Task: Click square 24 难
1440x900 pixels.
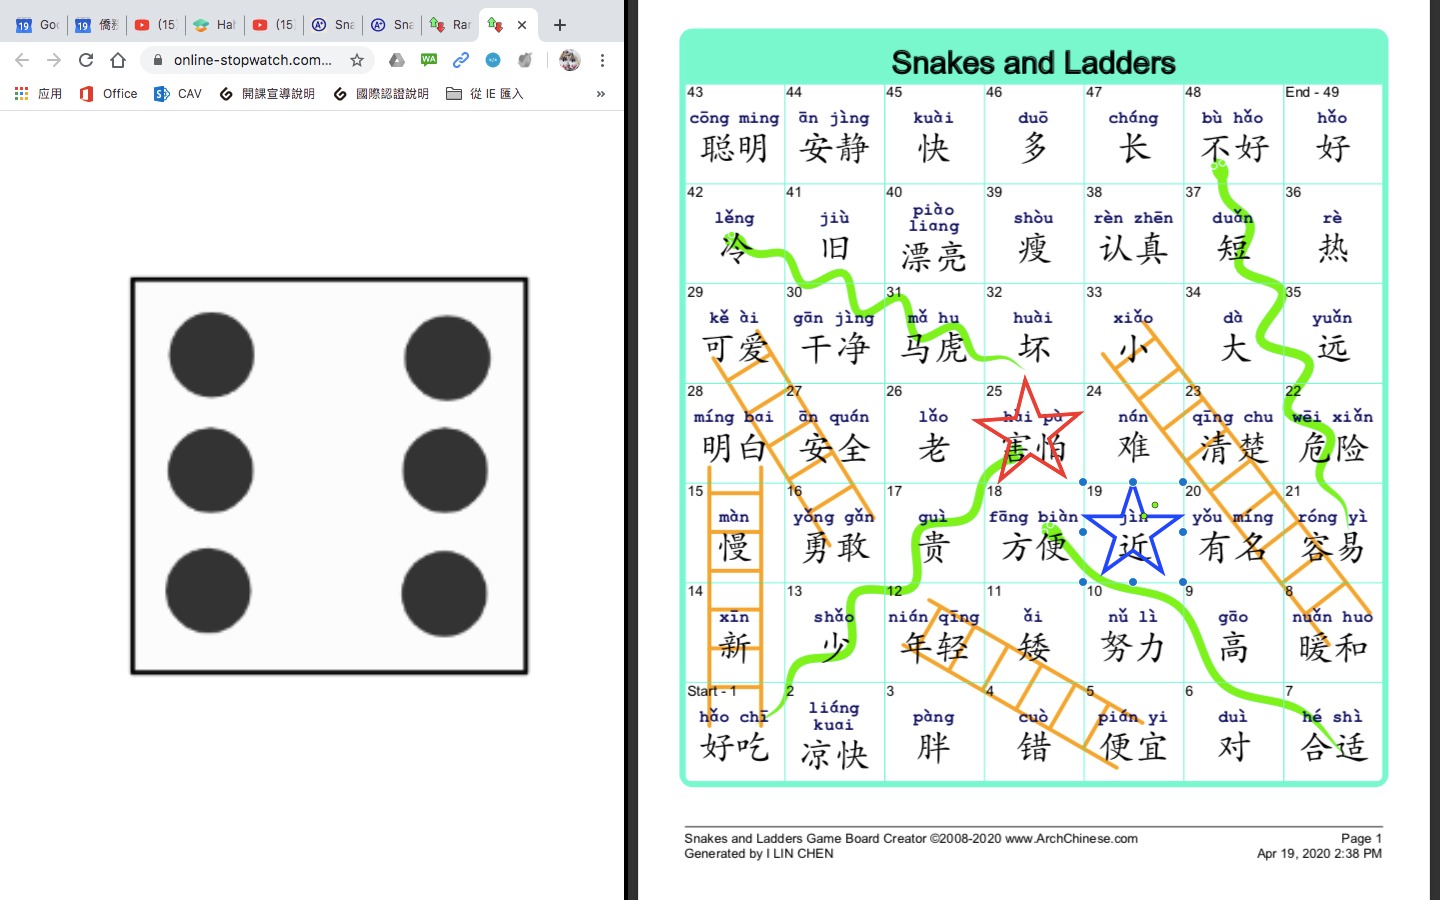Action: click(x=1134, y=433)
